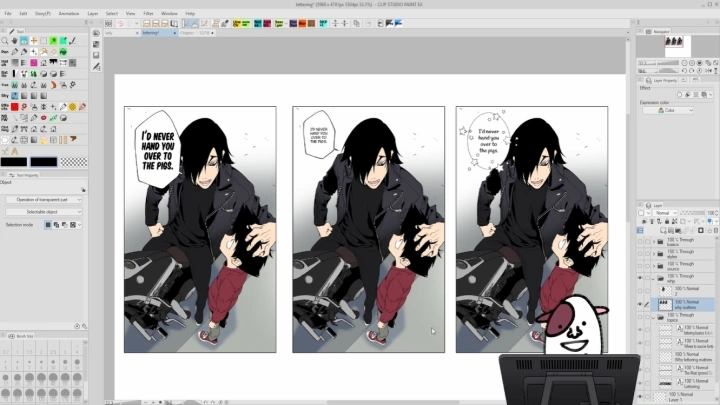
Task: Open the Filter menu
Action: point(148,14)
